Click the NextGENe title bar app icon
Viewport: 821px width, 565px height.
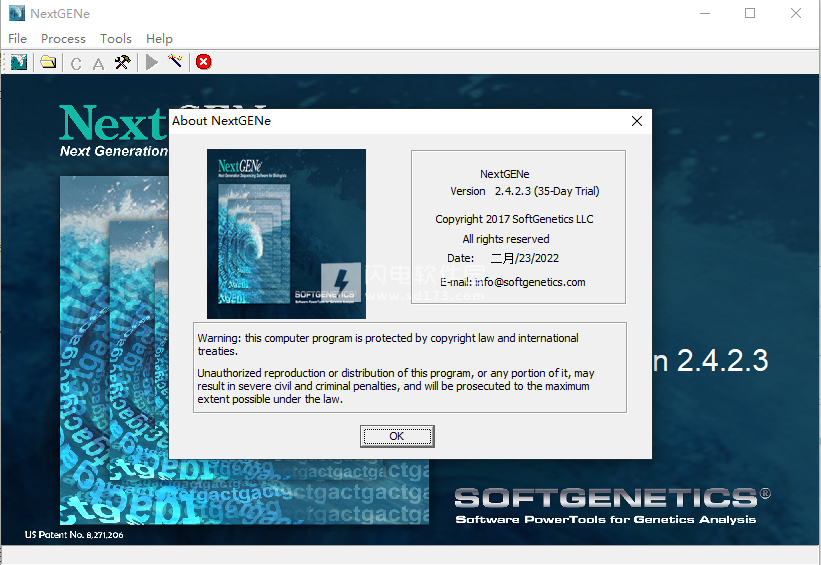click(x=17, y=13)
